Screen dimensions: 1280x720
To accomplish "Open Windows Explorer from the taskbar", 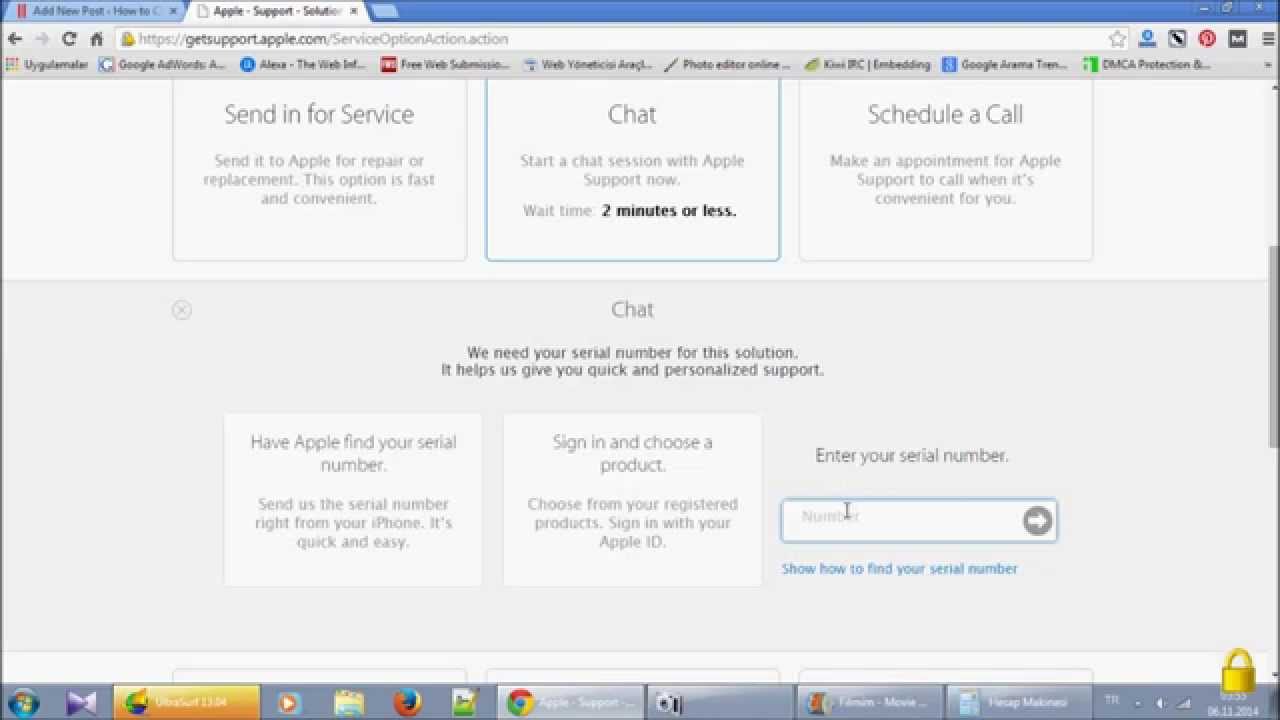I will pos(349,703).
